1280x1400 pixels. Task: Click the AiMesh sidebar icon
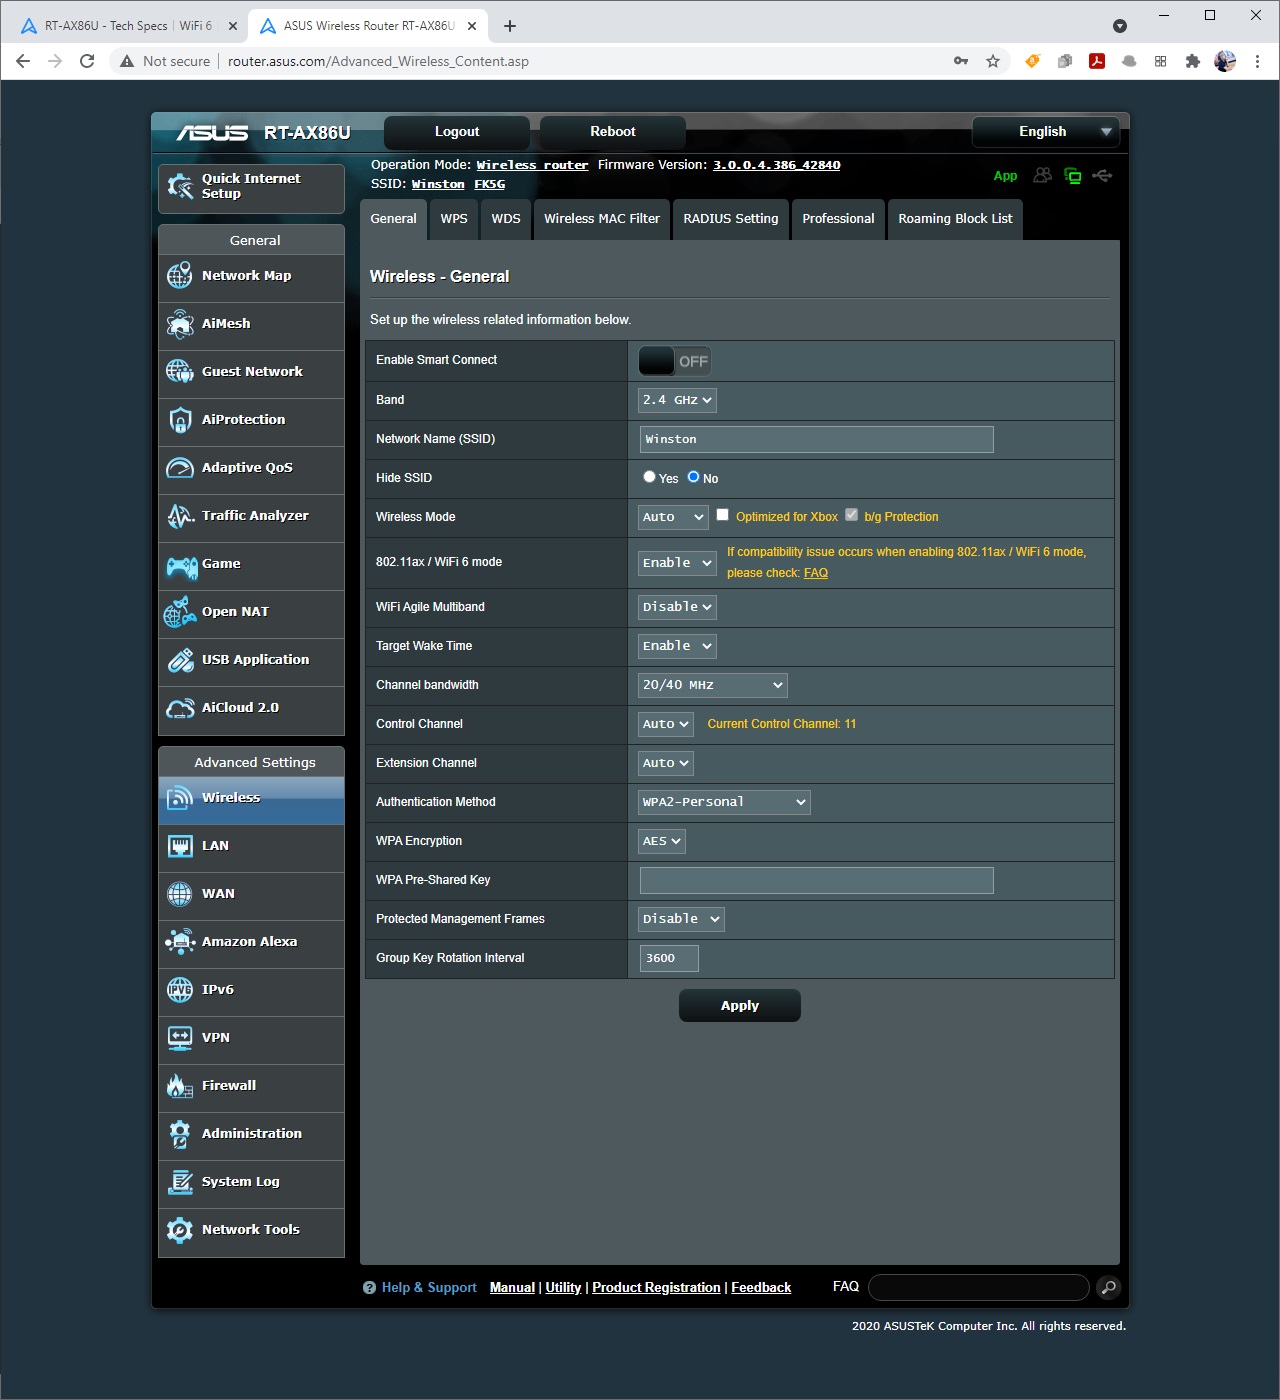coord(180,324)
